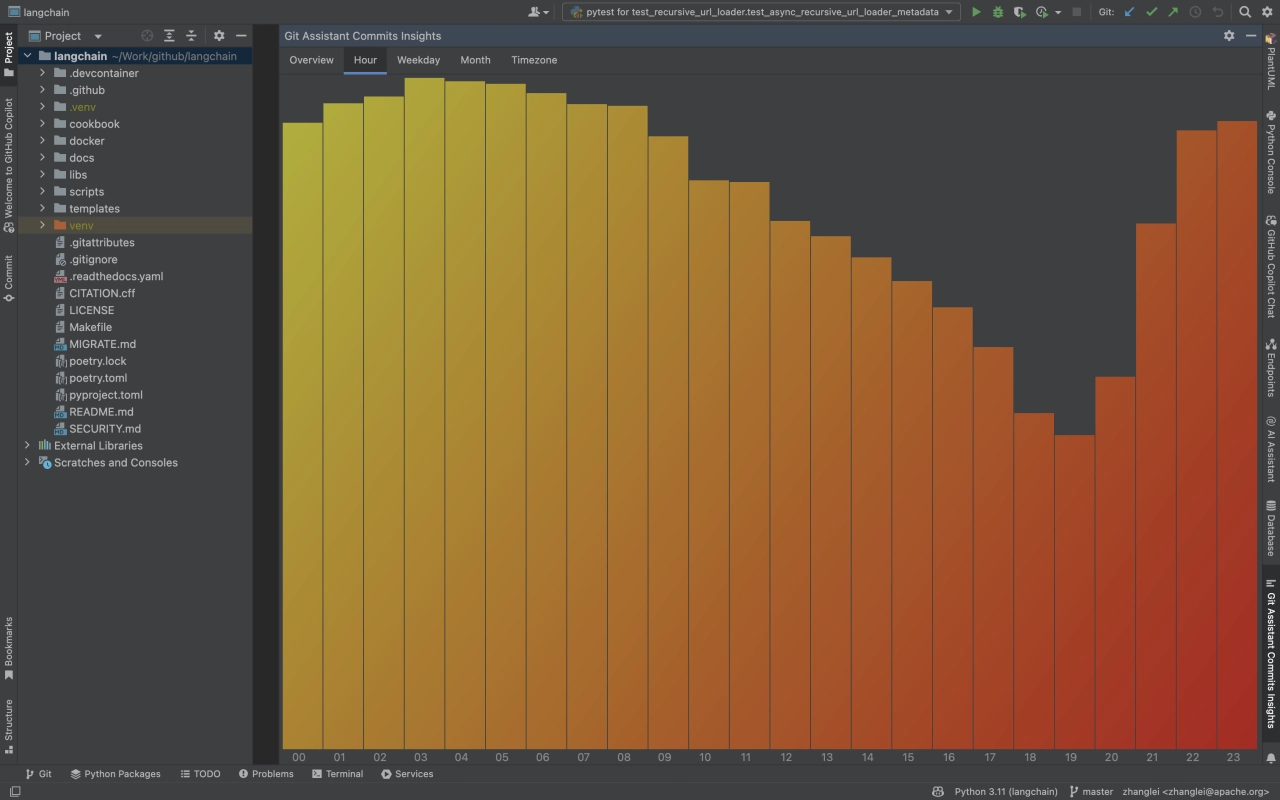Switch to the Timezone tab
The width and height of the screenshot is (1280, 800).
tap(534, 60)
